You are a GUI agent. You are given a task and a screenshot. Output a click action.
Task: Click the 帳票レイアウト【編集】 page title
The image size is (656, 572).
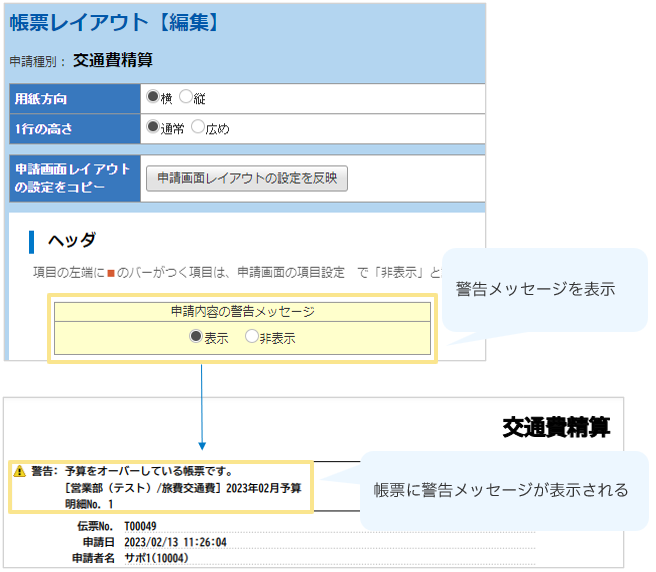point(114,22)
